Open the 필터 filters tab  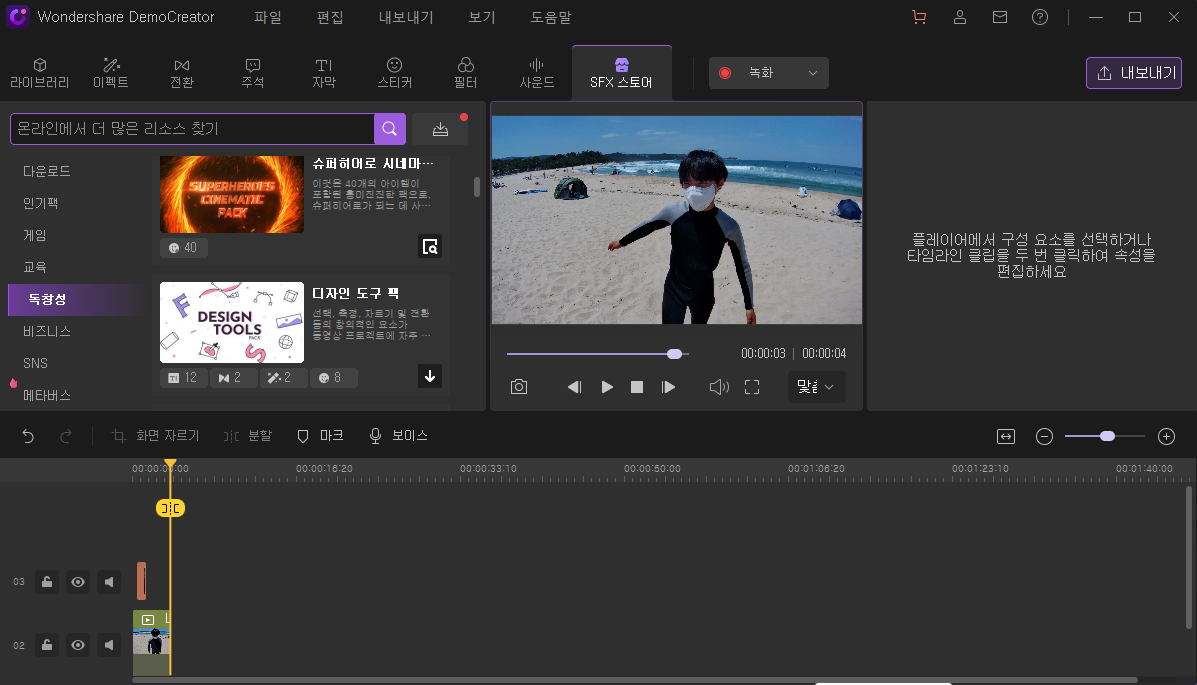pos(466,73)
